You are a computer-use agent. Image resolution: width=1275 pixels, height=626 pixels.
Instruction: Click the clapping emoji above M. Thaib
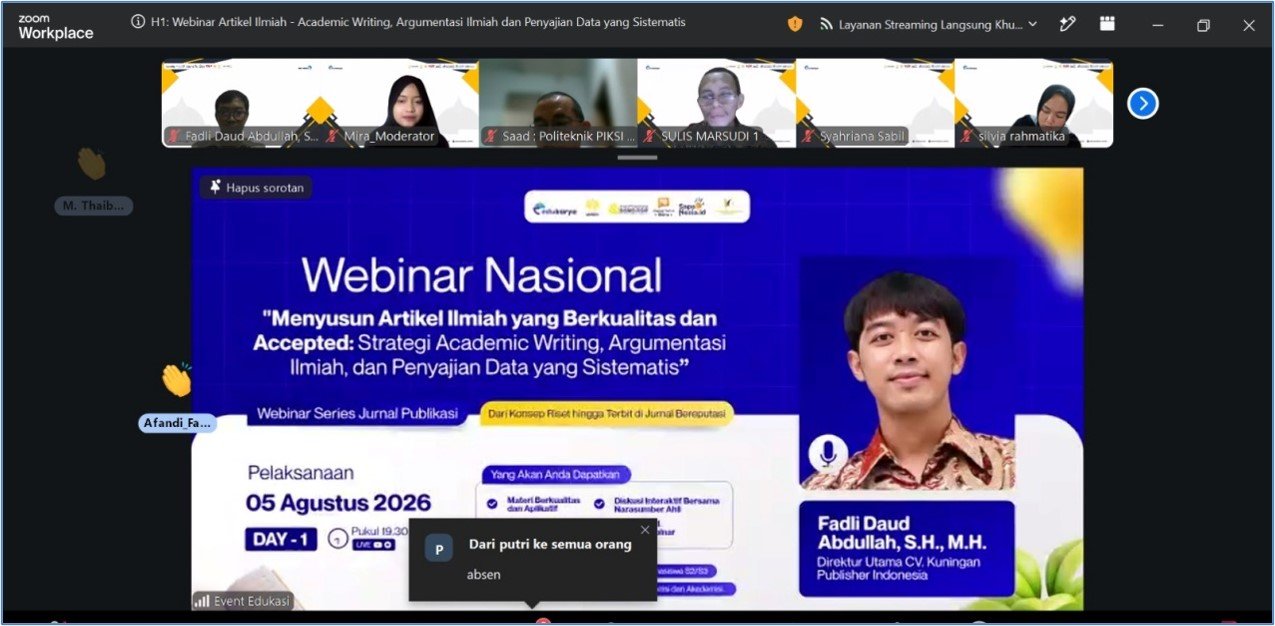click(x=92, y=163)
